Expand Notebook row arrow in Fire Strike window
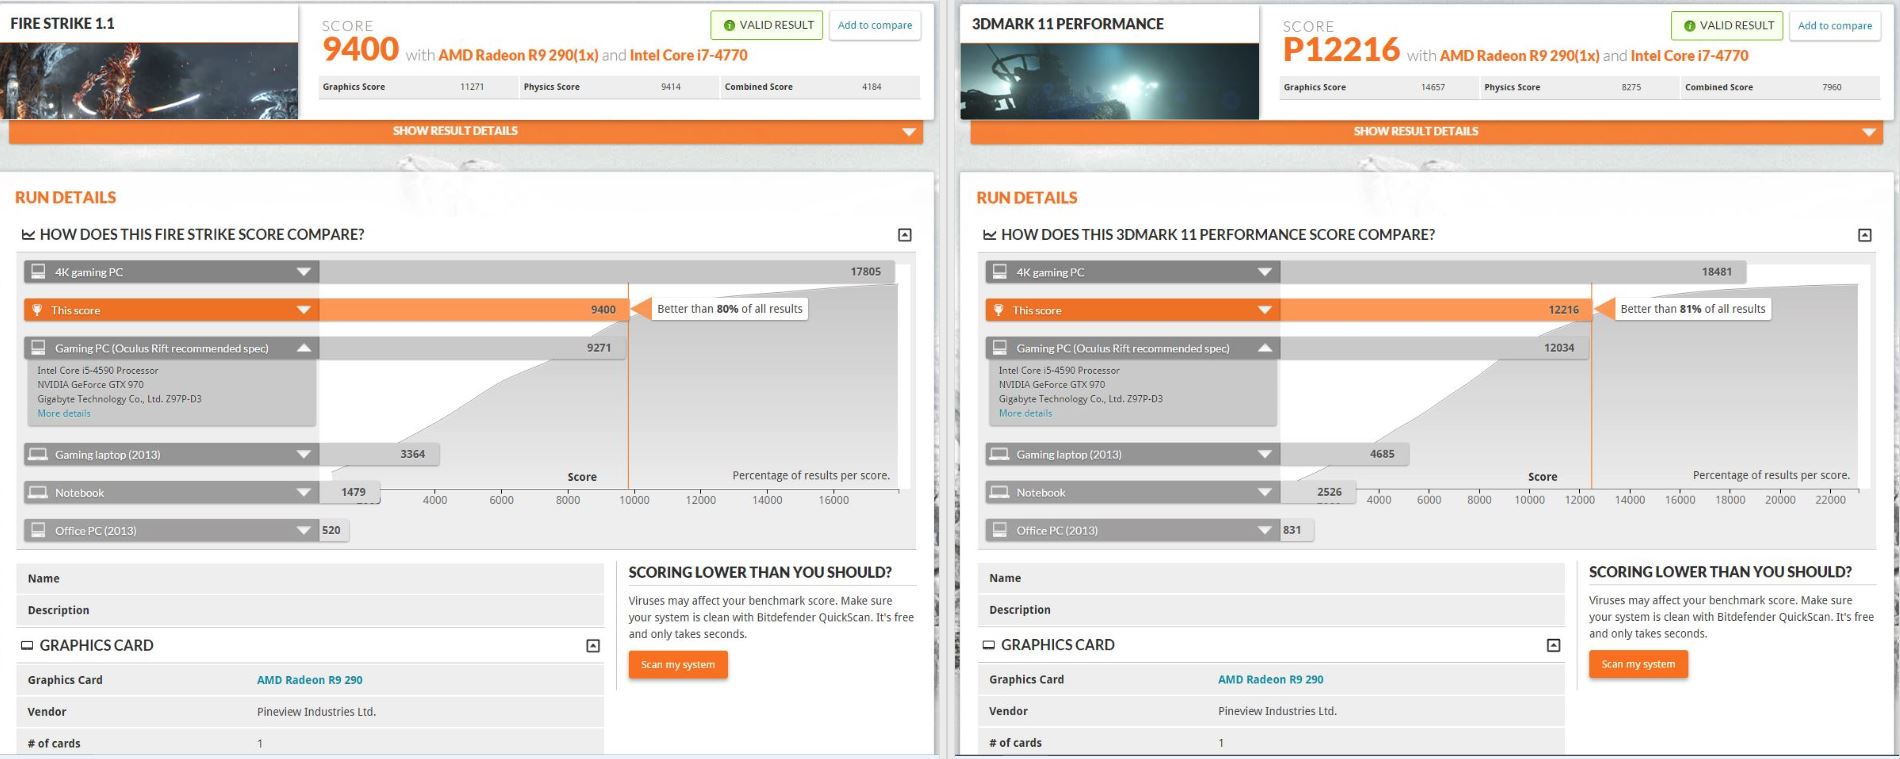Viewport: 1900px width, 759px height. (304, 492)
